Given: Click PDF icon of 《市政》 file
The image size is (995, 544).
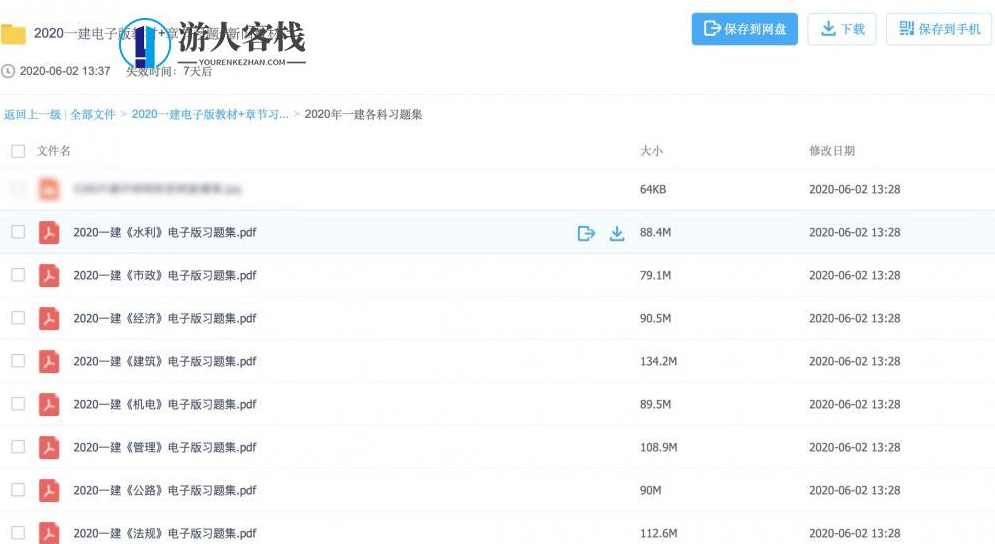Looking at the screenshot, I should pos(49,275).
